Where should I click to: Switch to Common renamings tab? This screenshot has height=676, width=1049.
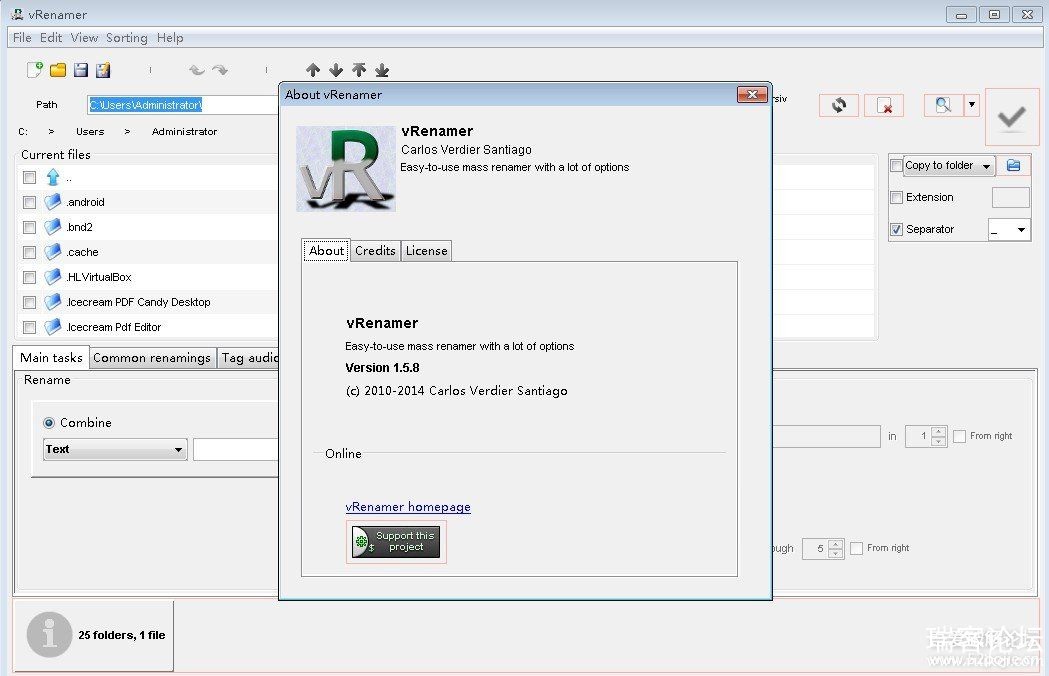152,358
